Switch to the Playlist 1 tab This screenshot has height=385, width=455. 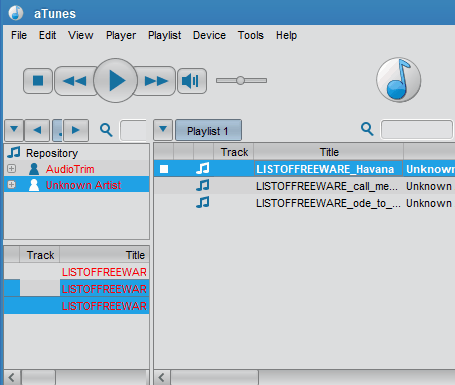[x=208, y=130]
